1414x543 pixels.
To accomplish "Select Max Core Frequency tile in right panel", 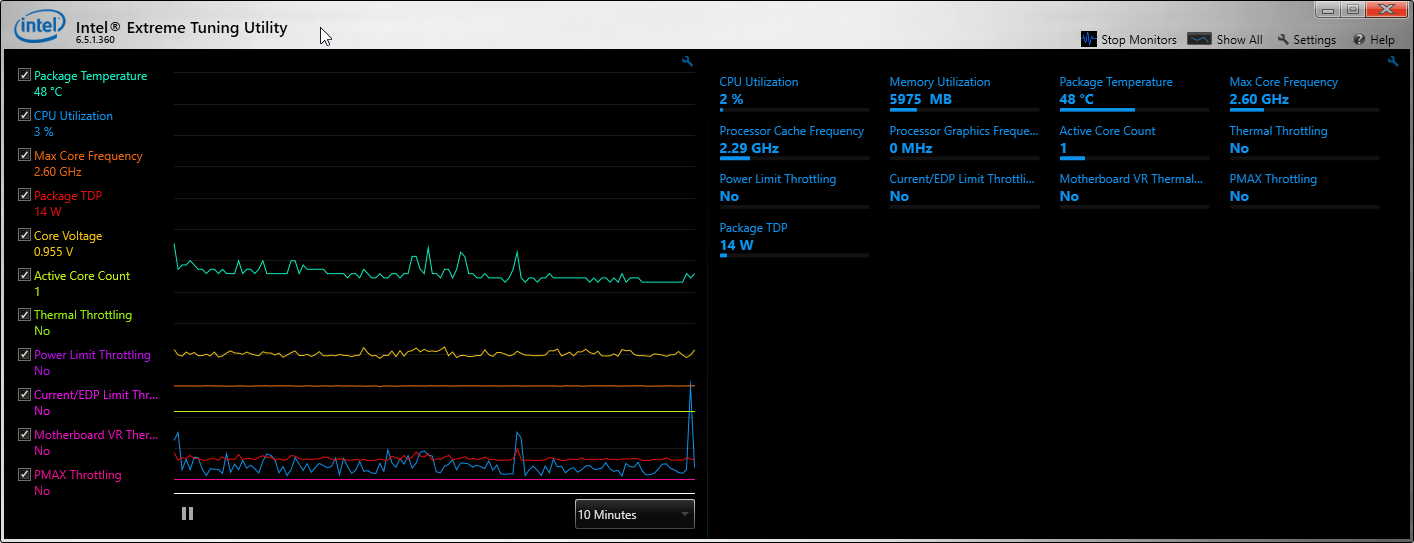I will tap(1304, 92).
